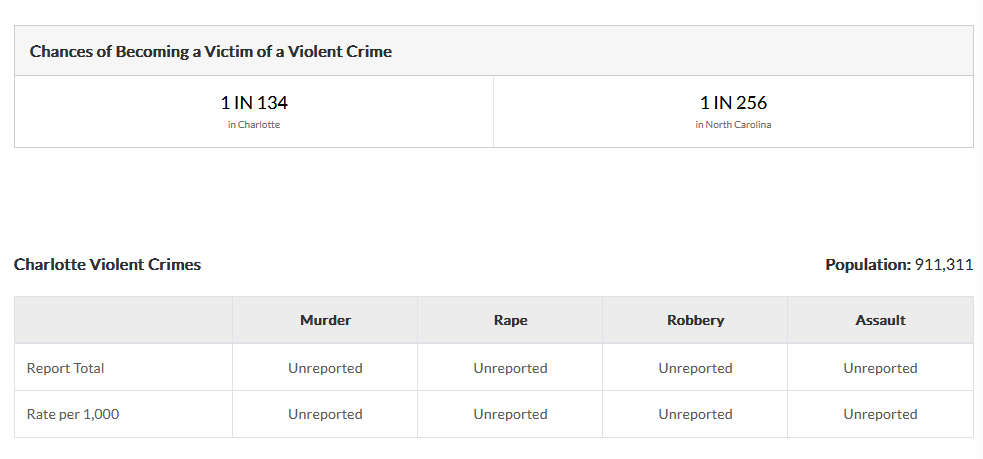Click the Murder Report Total cell
The width and height of the screenshot is (983, 459).
[325, 368]
